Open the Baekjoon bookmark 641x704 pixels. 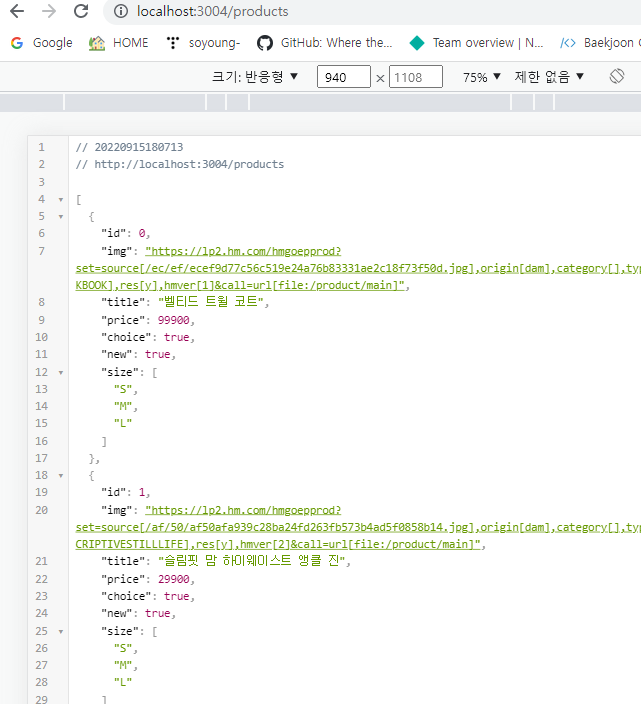(600, 43)
